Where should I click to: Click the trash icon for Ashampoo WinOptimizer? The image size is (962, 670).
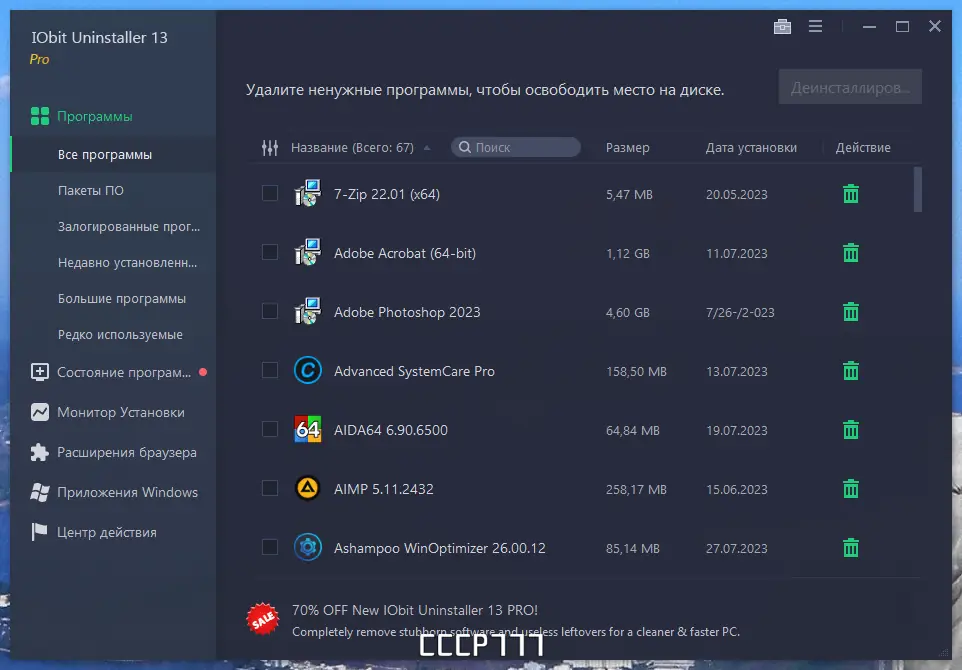(850, 547)
